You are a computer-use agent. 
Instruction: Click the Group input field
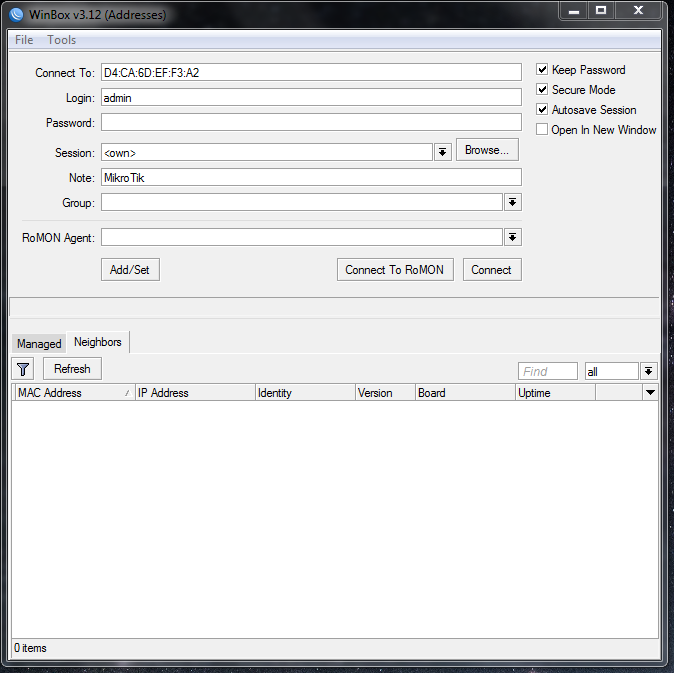click(302, 202)
